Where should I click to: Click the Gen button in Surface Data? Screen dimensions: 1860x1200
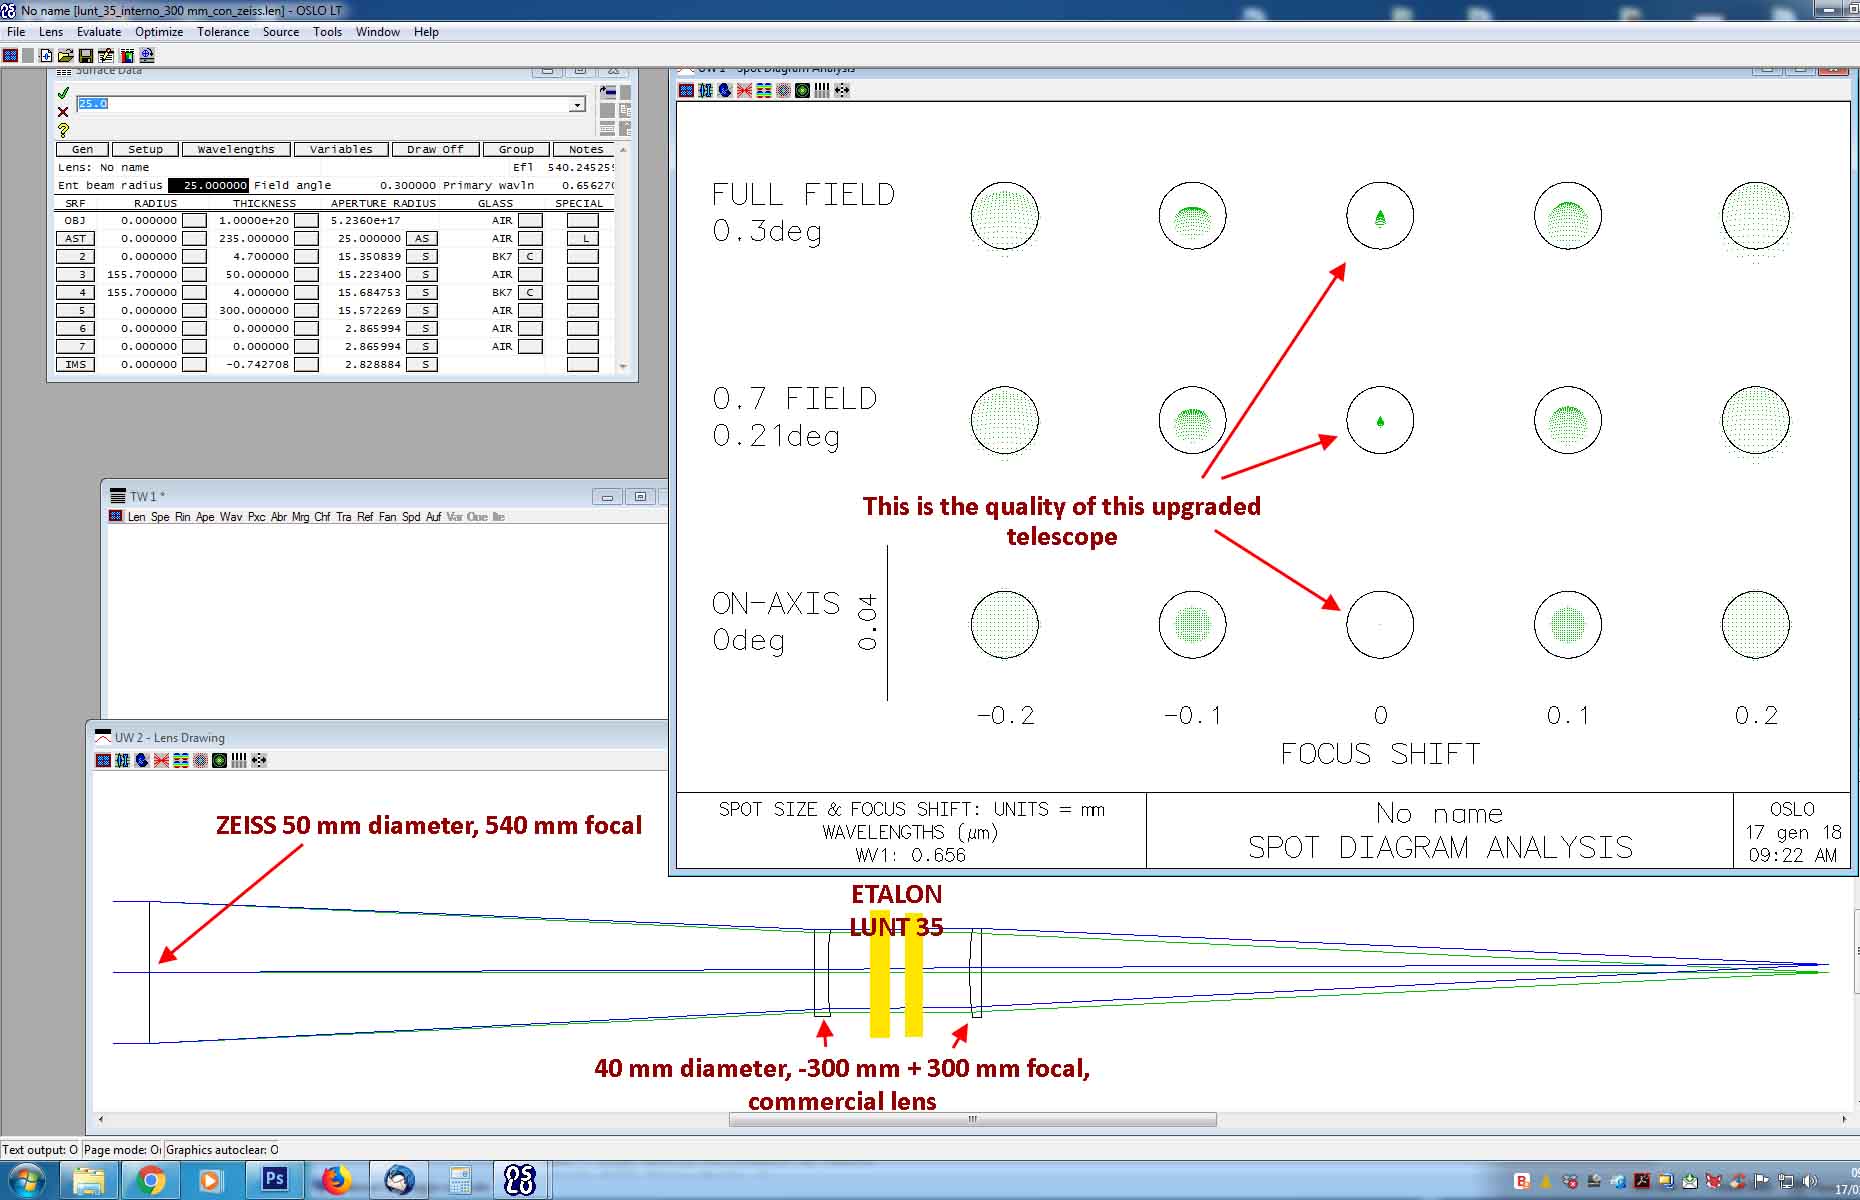tap(82, 149)
